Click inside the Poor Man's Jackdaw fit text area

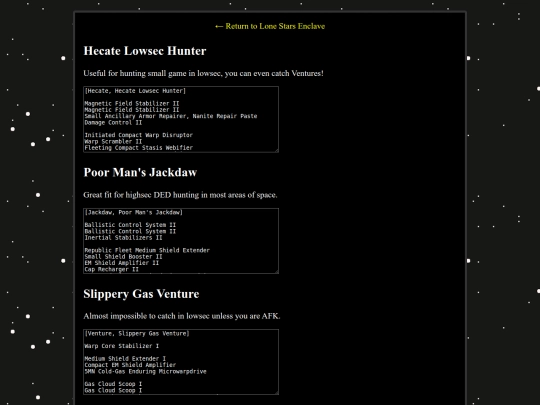pyautogui.click(x=181, y=241)
